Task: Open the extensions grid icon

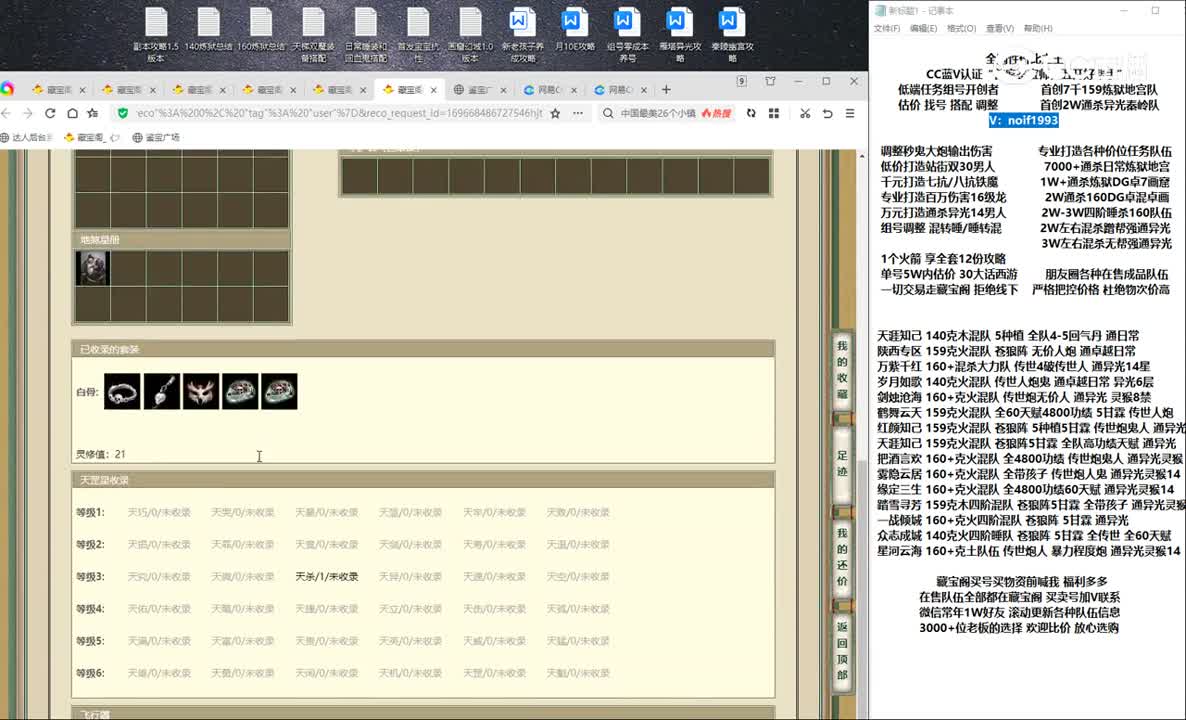Action: pos(774,113)
